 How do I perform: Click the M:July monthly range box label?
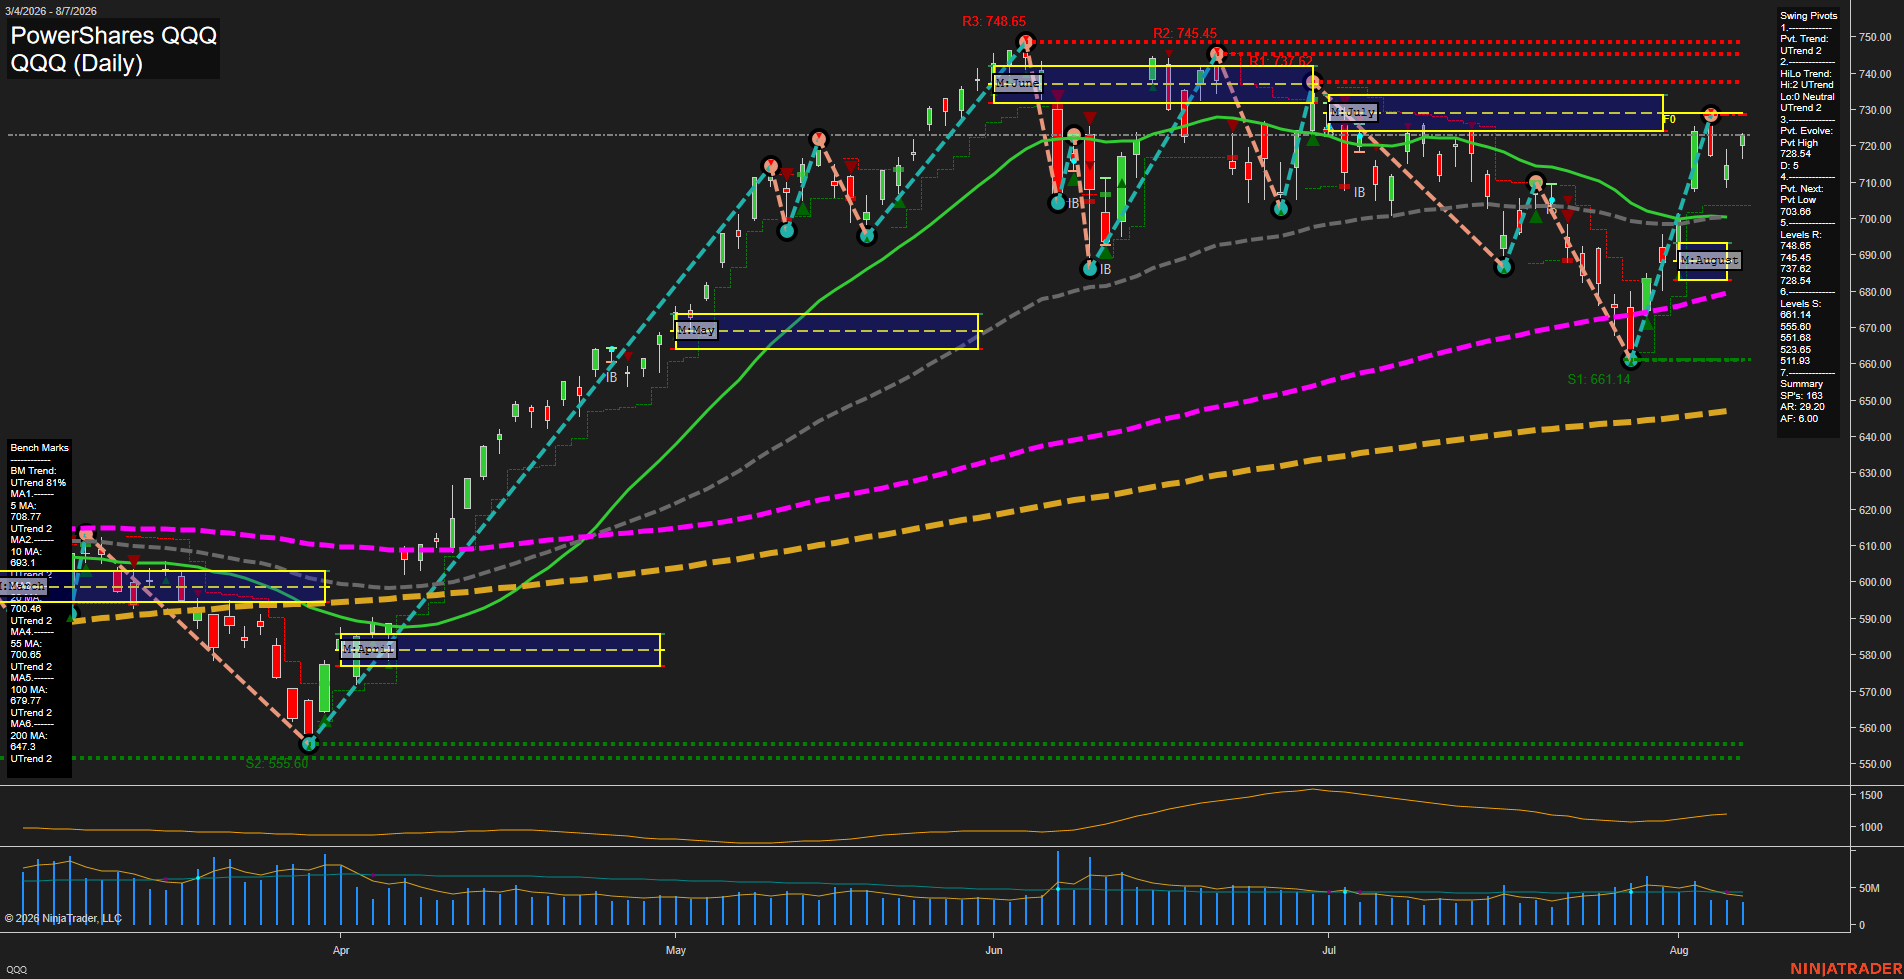1353,112
